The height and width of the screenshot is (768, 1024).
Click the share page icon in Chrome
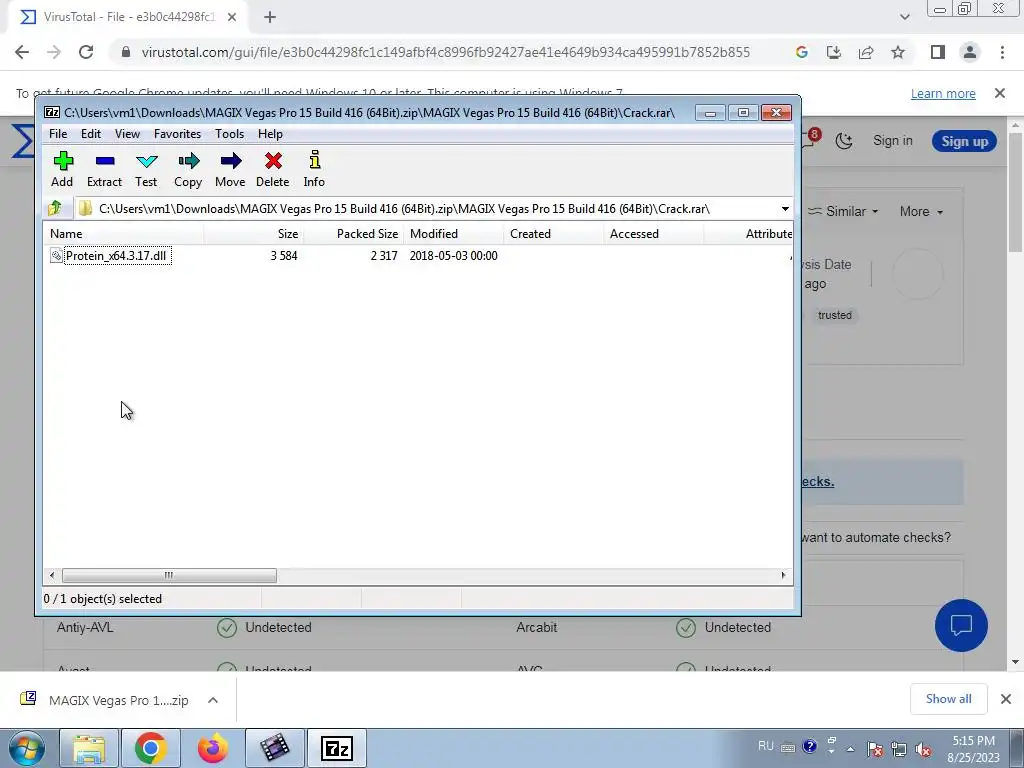866,52
